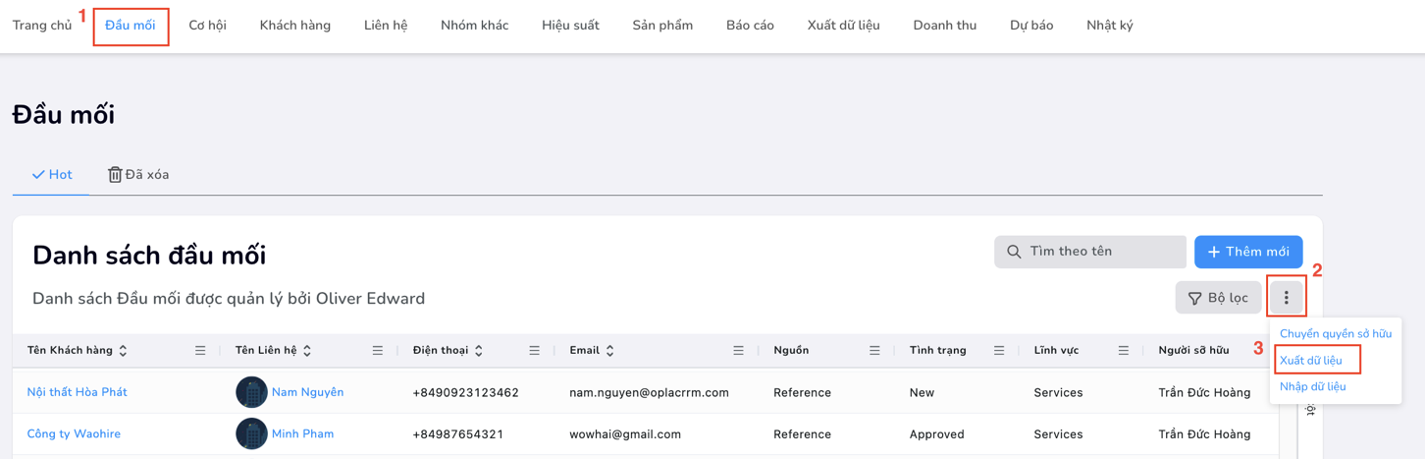Open the Dự báo navigation item
Image resolution: width=1426 pixels, height=462 pixels.
1032,25
